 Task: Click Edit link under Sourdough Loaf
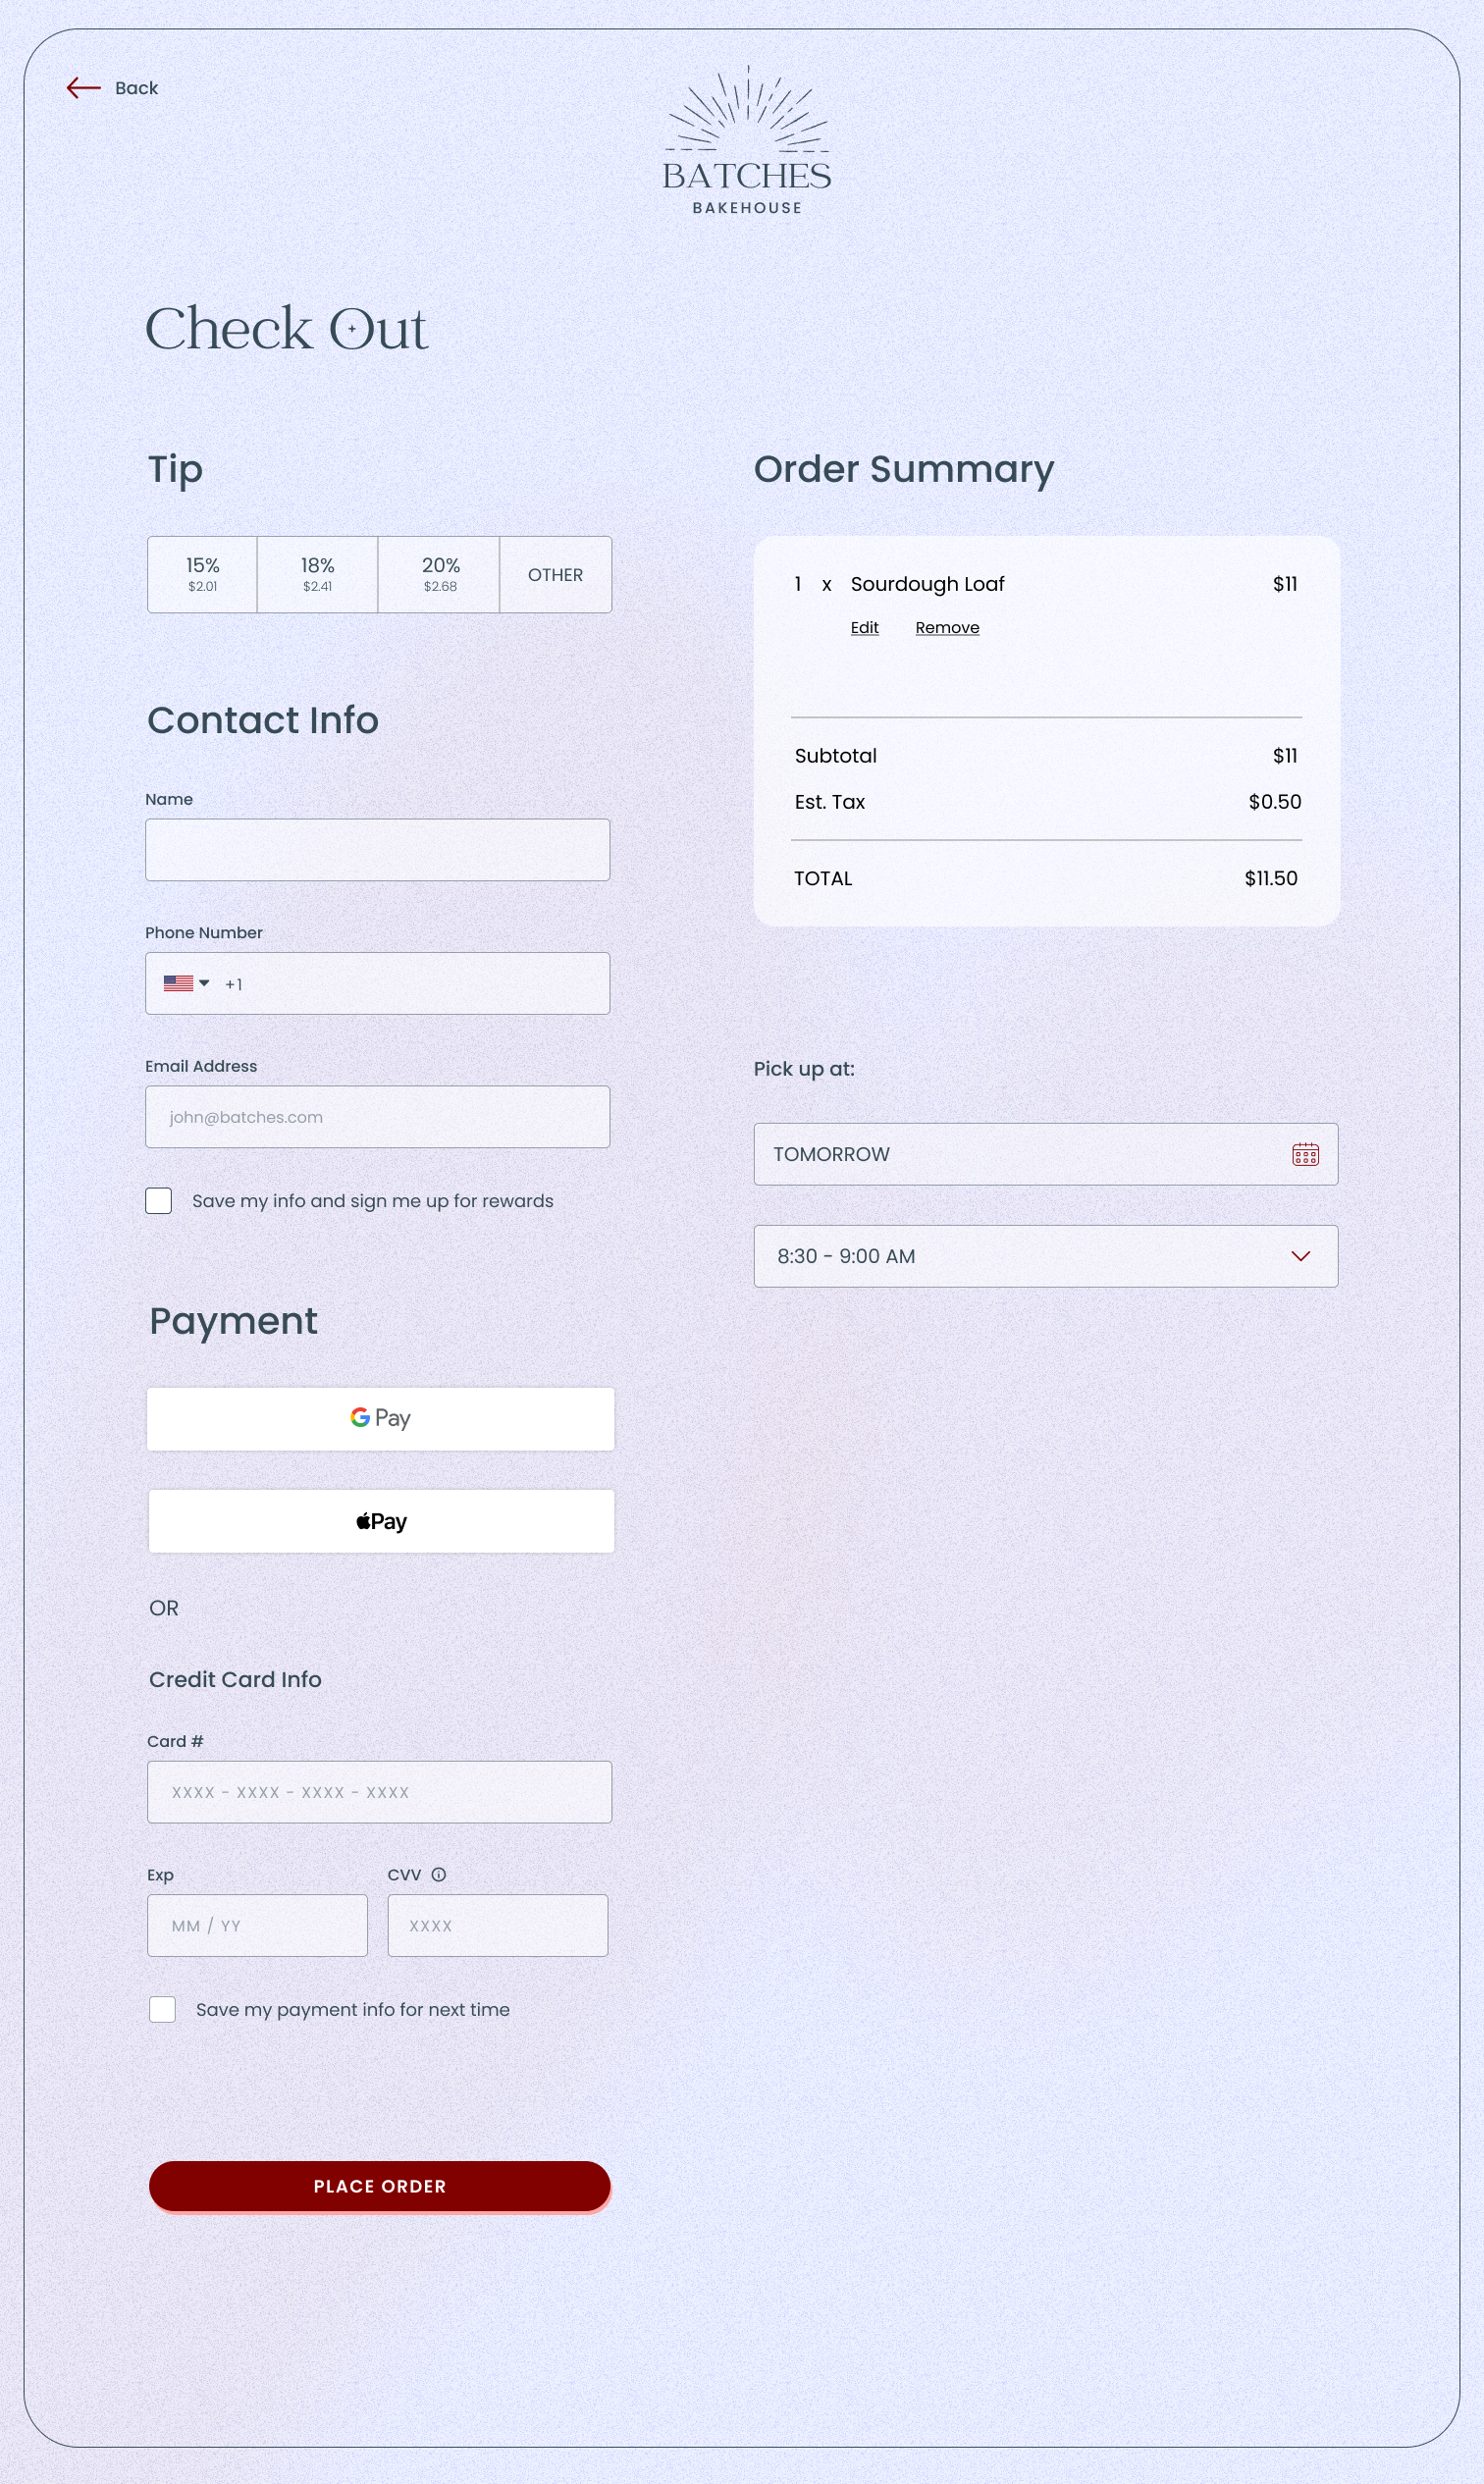(x=864, y=627)
